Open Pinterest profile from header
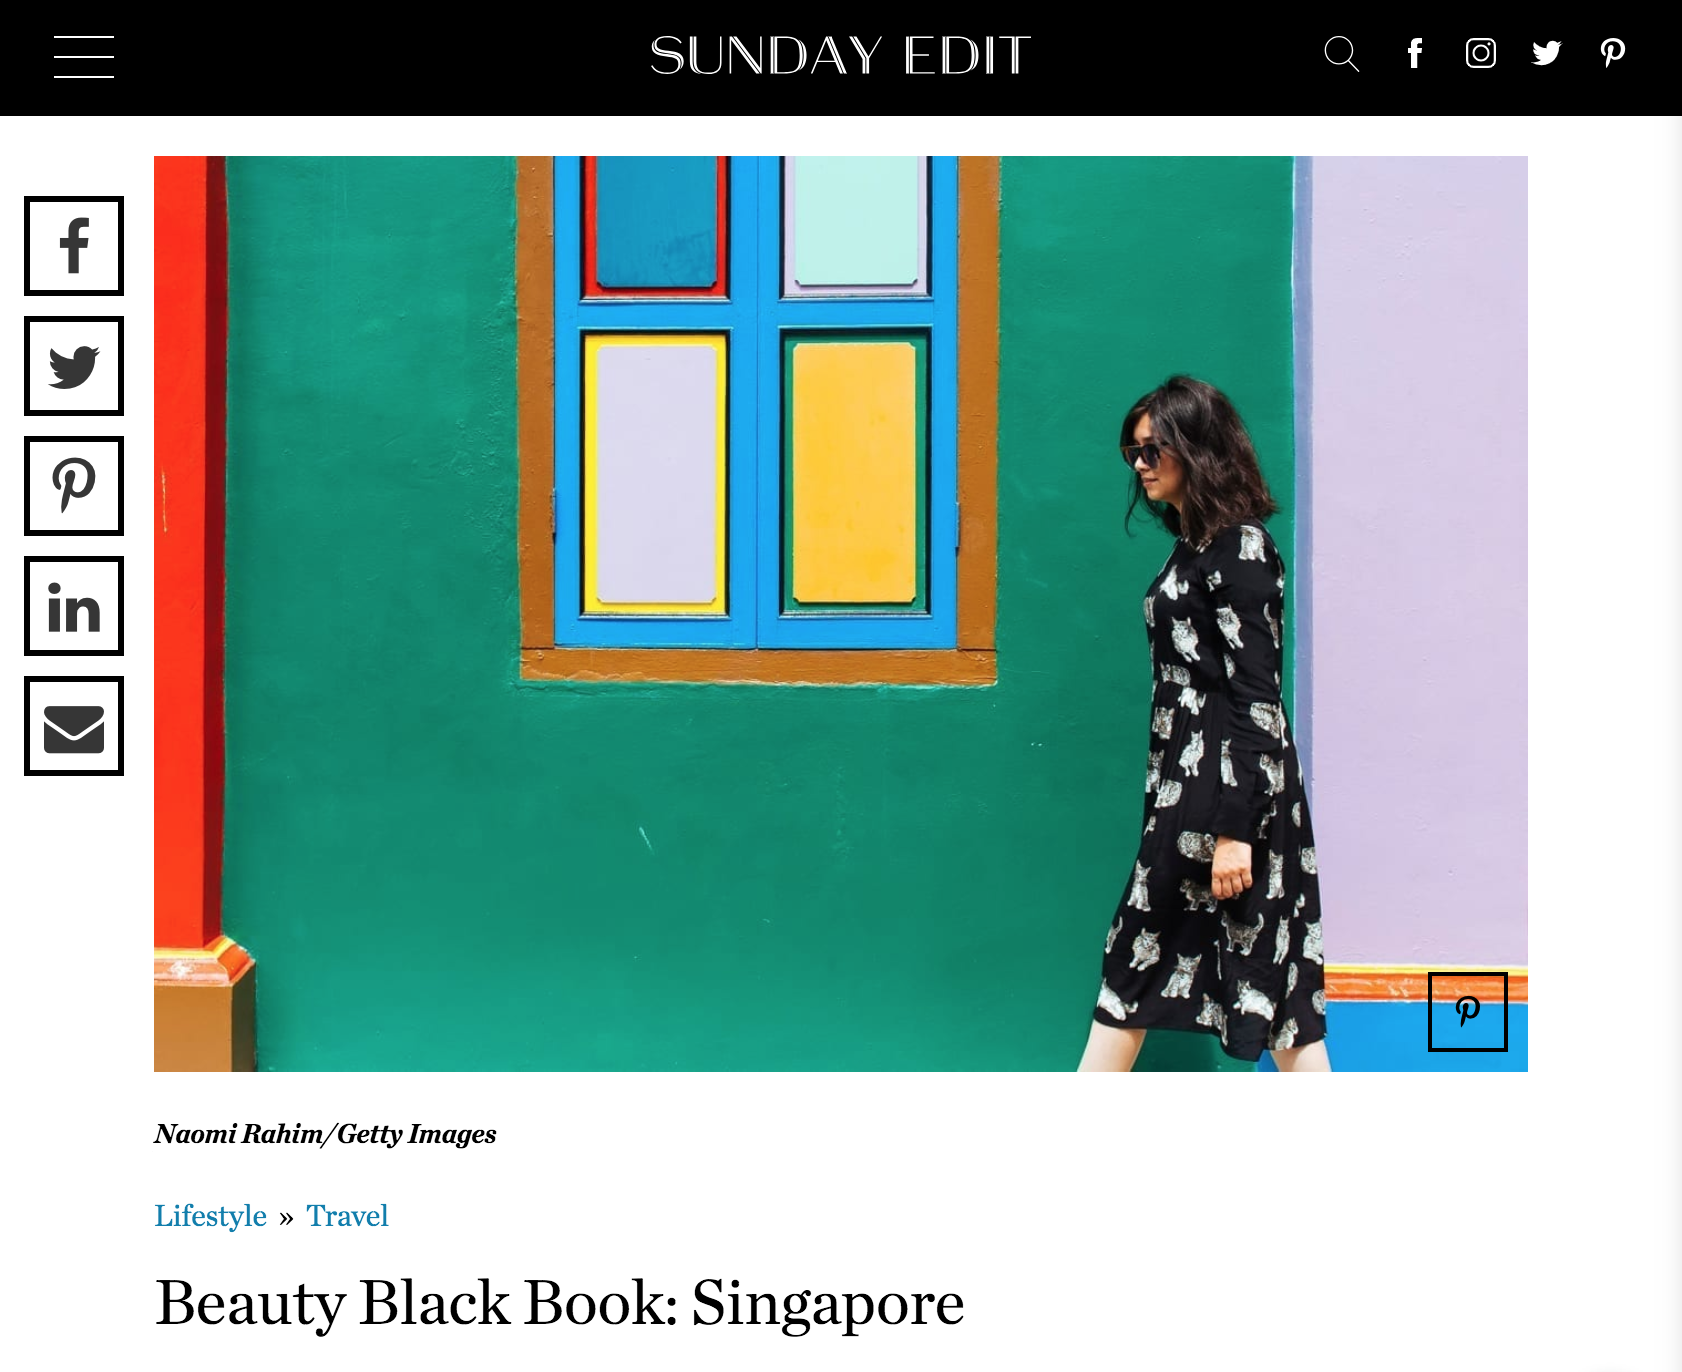This screenshot has height=1372, width=1682. point(1613,53)
